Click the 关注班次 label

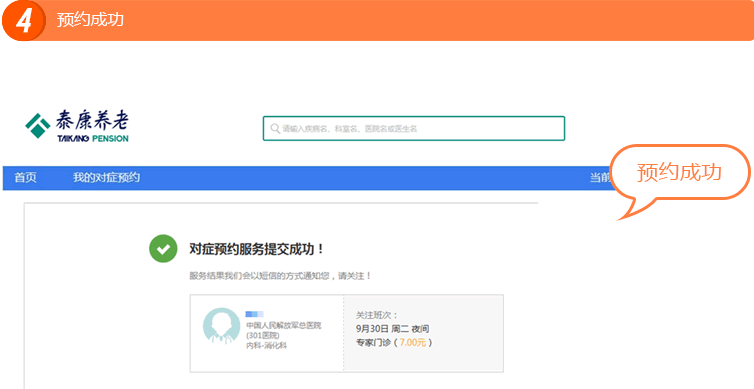click(x=377, y=315)
